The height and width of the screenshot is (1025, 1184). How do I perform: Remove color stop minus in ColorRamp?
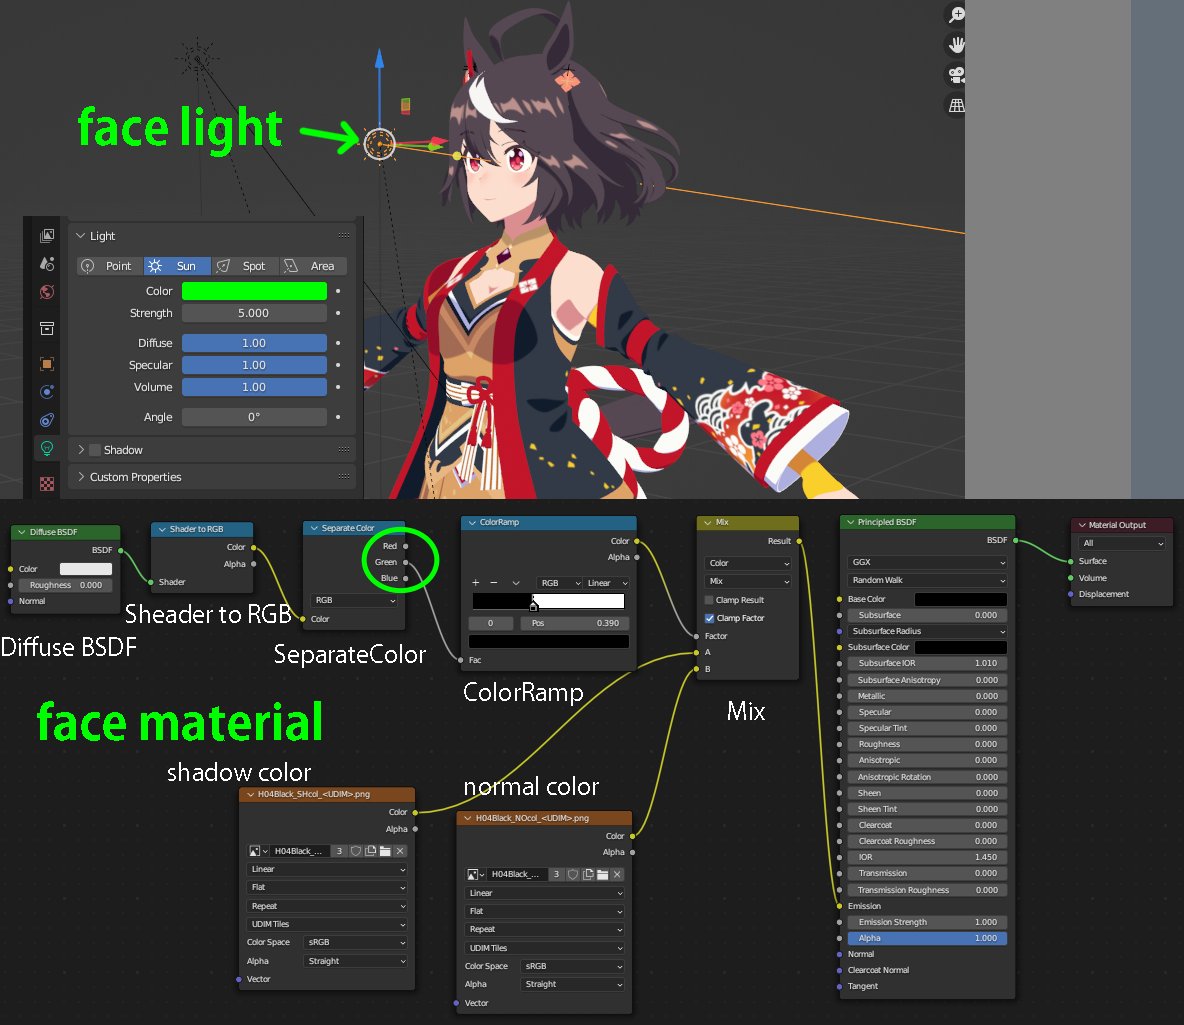[x=494, y=583]
